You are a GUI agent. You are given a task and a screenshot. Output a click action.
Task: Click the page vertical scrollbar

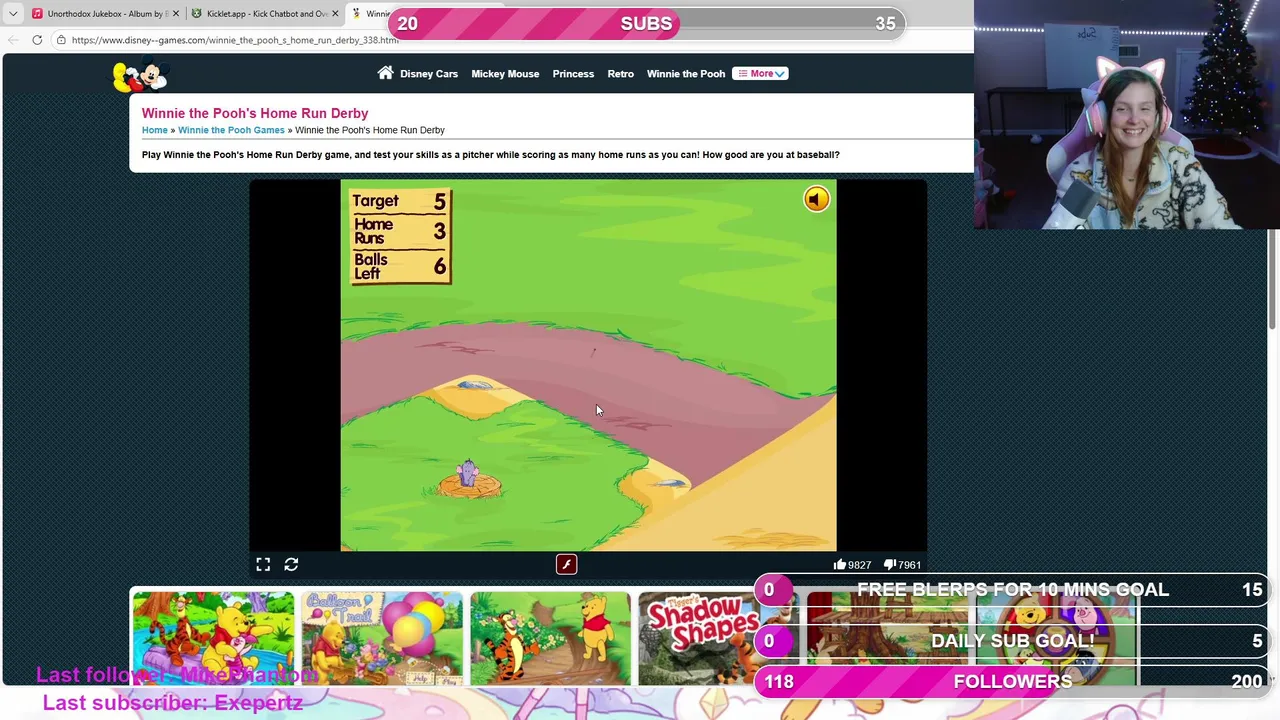coord(1273,280)
